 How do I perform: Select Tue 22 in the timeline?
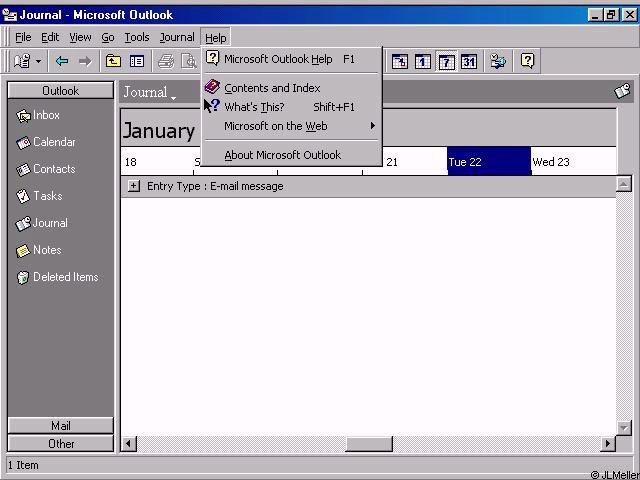coord(489,162)
